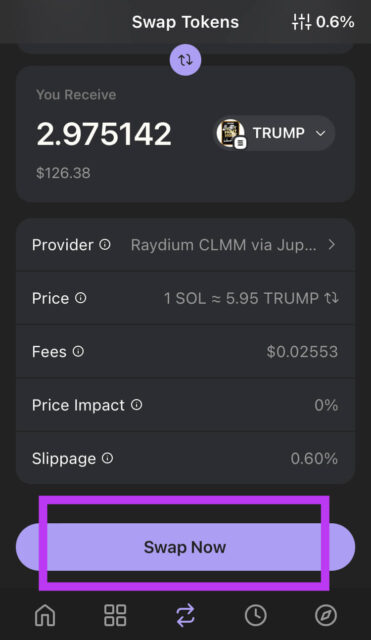The width and height of the screenshot is (371, 640).
Task: Open the Home tab icon
Action: pyautogui.click(x=45, y=615)
